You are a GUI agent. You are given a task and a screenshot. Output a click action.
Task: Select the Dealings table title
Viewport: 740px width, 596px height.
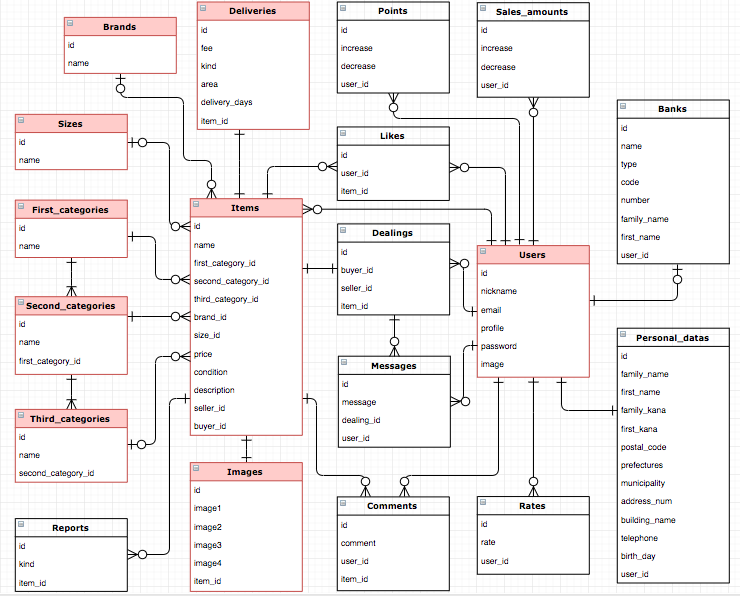click(392, 233)
